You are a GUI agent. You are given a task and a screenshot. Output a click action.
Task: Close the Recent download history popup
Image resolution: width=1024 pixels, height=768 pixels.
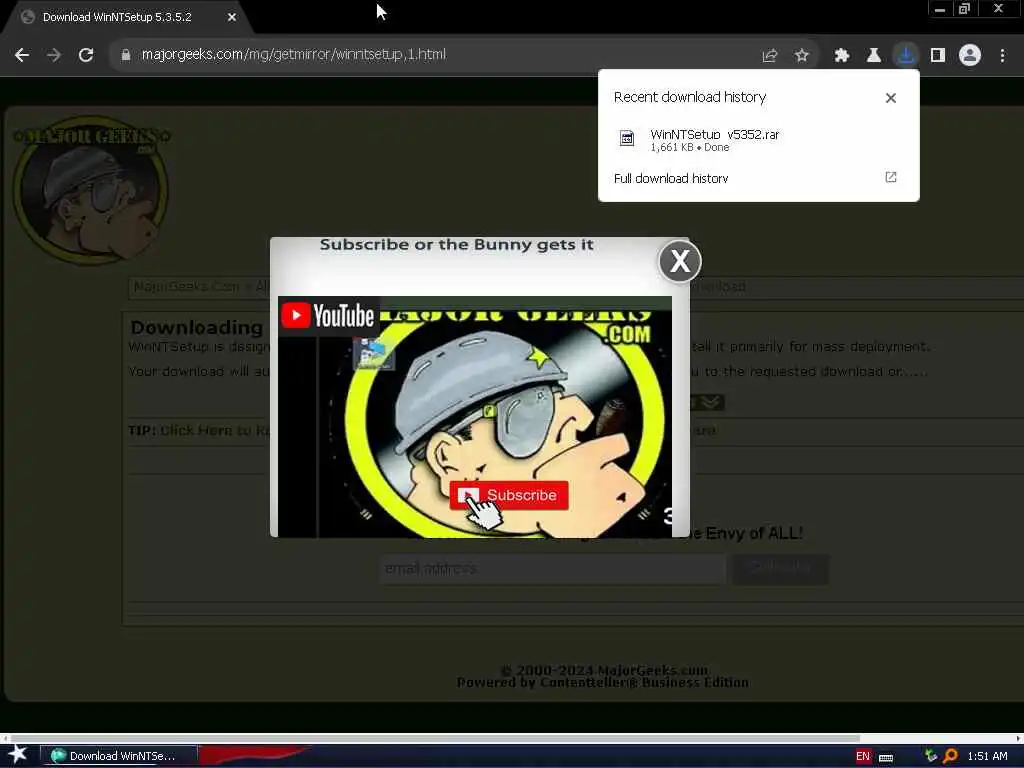click(x=891, y=98)
